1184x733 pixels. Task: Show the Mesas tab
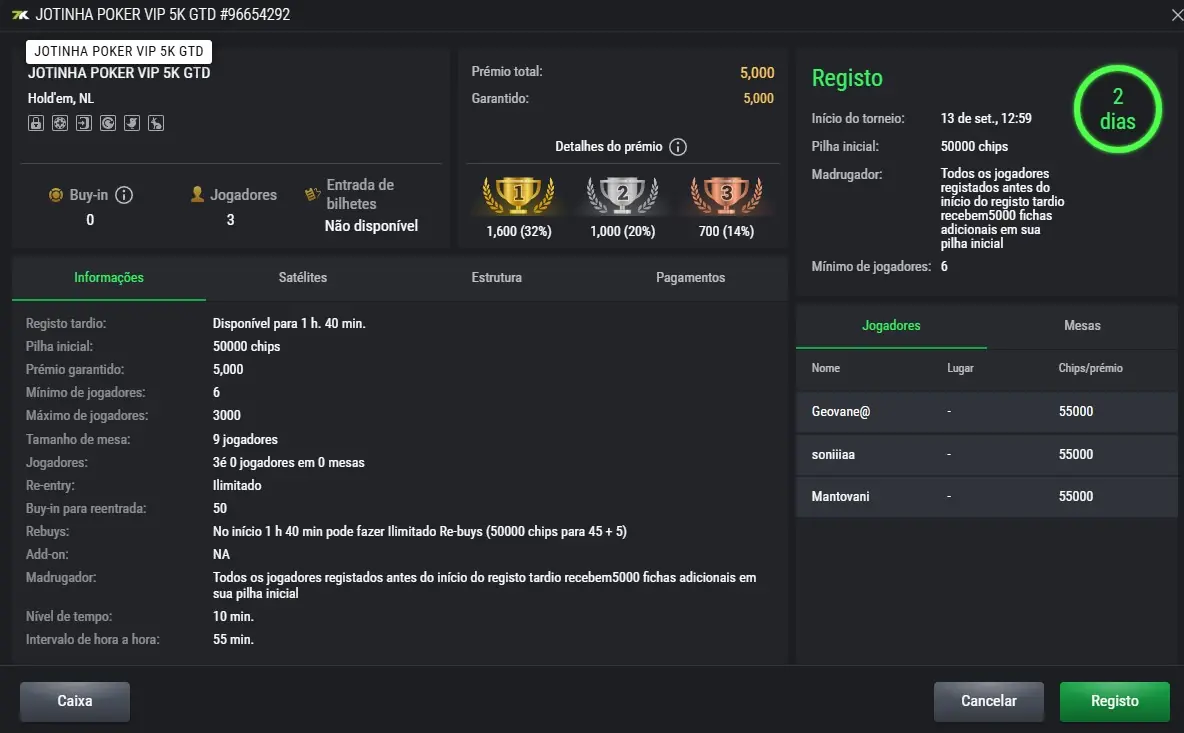pos(1082,325)
